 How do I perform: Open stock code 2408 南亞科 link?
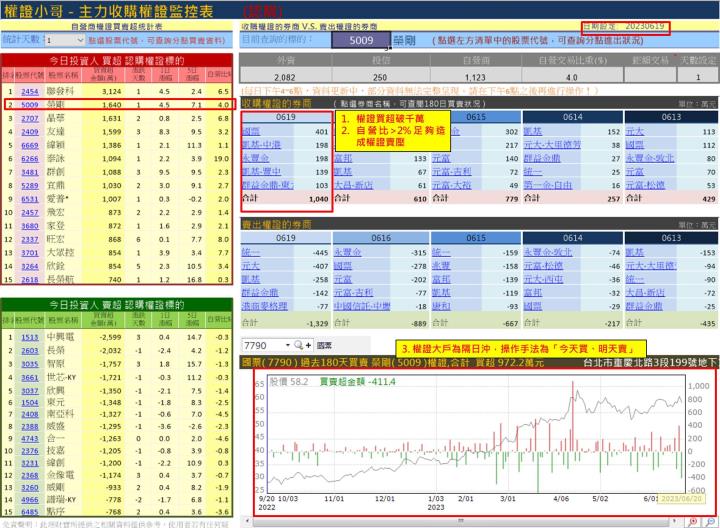tap(29, 414)
